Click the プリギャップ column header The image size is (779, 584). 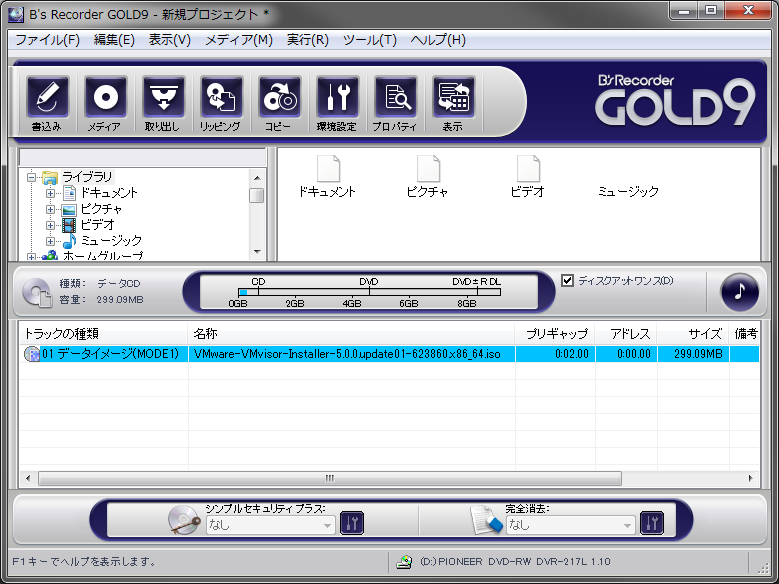click(x=555, y=334)
